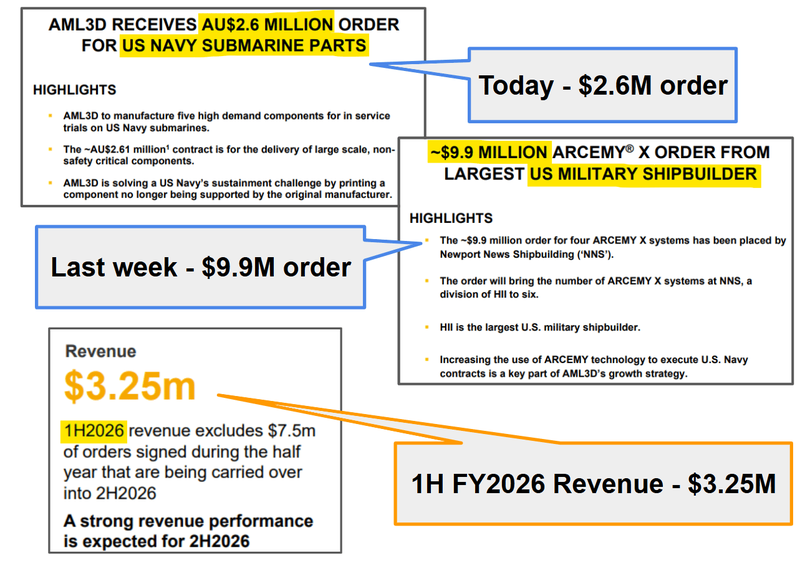Click the HIGHLIGHTS heading in the ARCEMY X announcement

pos(451,217)
